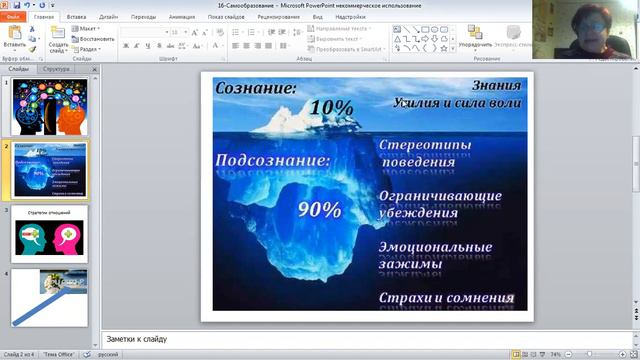Select the text box shape in gallery
This screenshot has width=640, height=360.
pos(397,29)
